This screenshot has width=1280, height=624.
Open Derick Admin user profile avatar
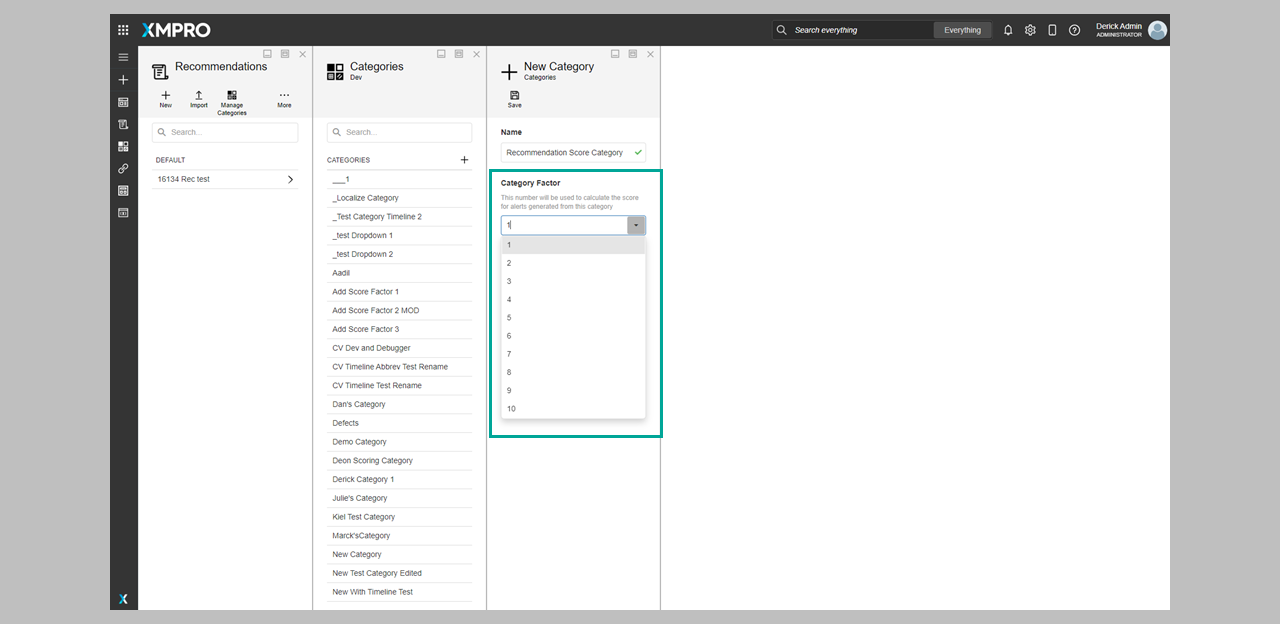pyautogui.click(x=1157, y=30)
